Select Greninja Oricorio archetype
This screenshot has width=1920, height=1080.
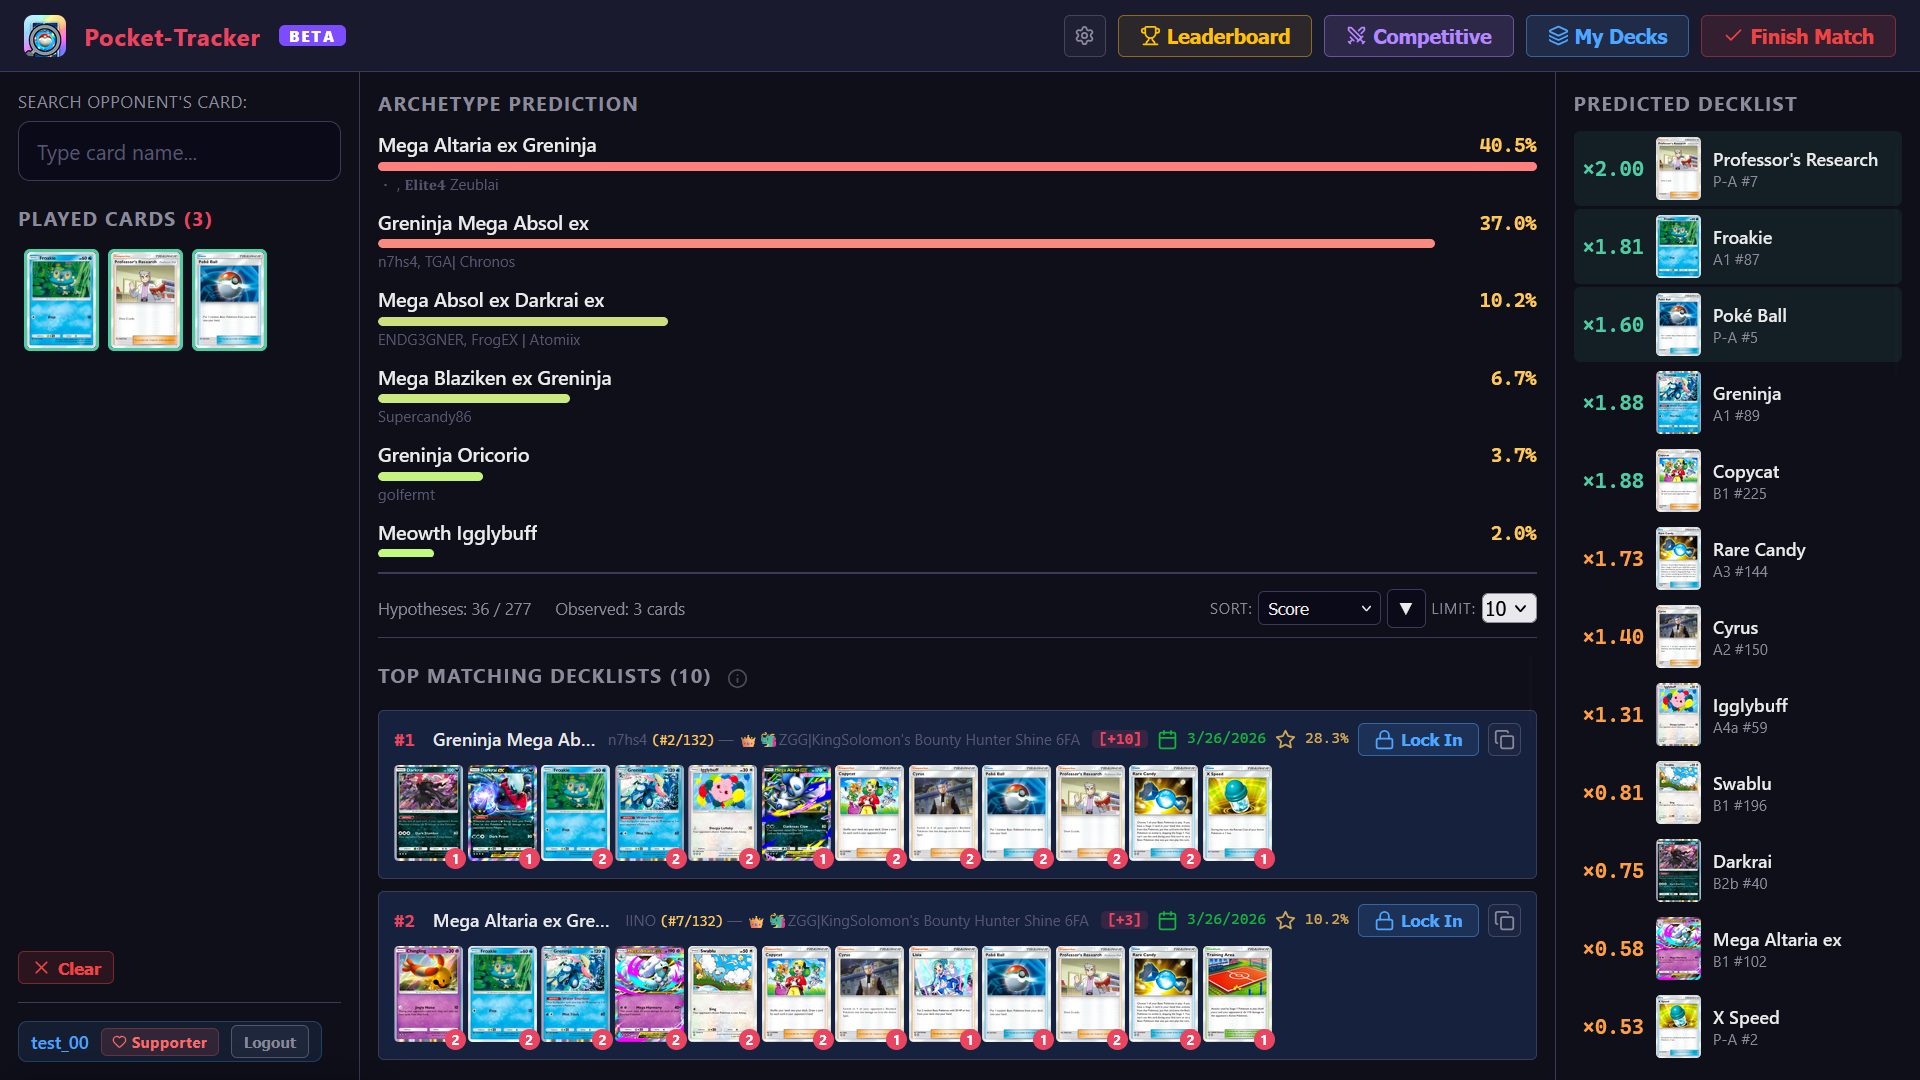coord(454,455)
